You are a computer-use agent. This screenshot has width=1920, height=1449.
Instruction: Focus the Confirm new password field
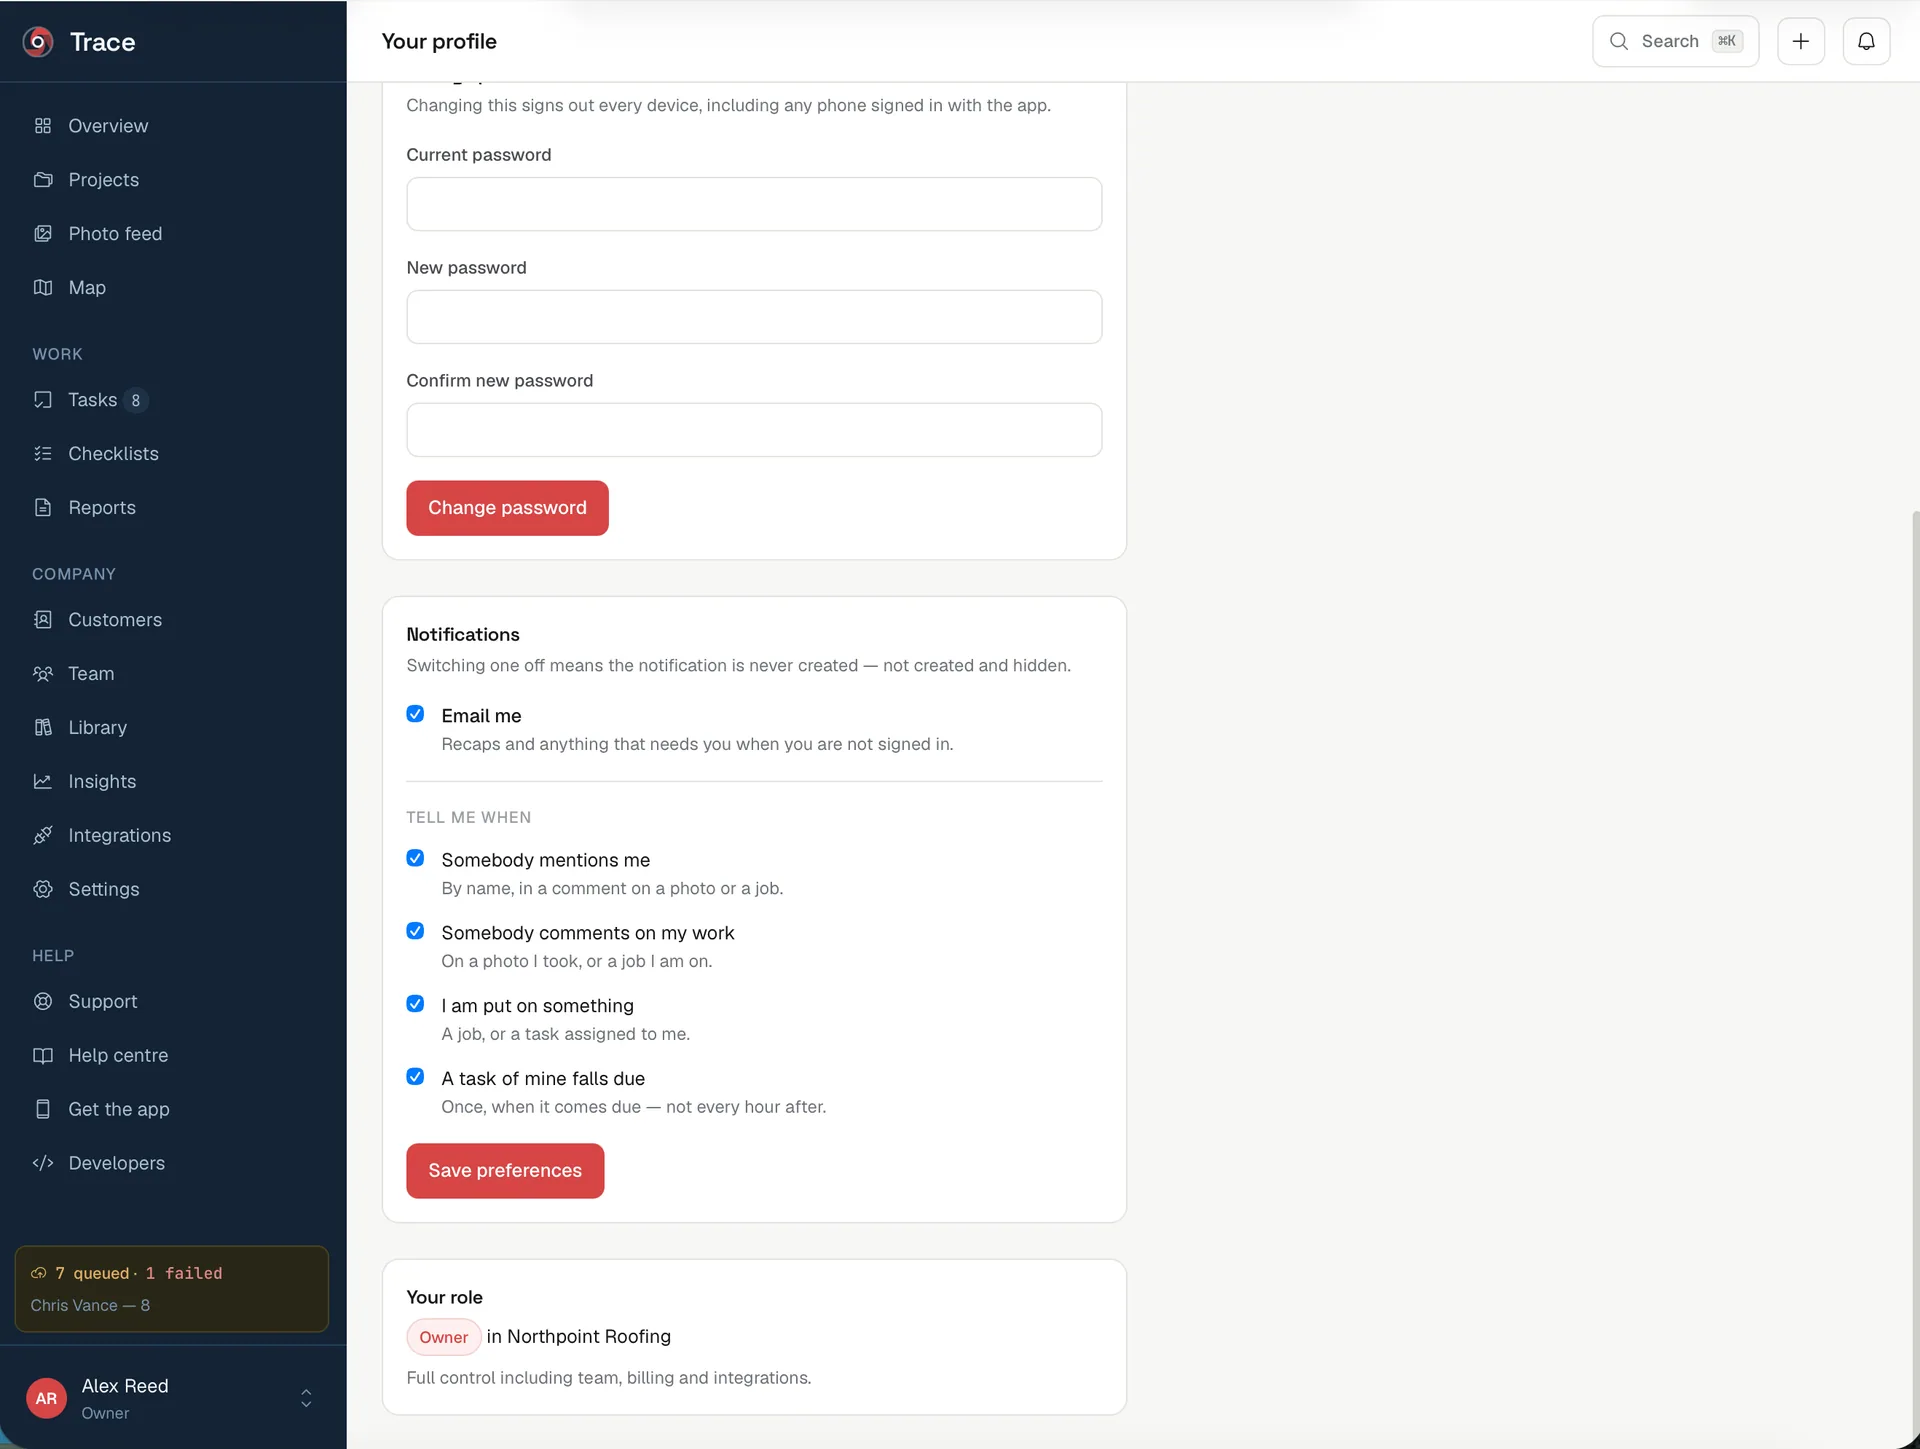pos(754,430)
